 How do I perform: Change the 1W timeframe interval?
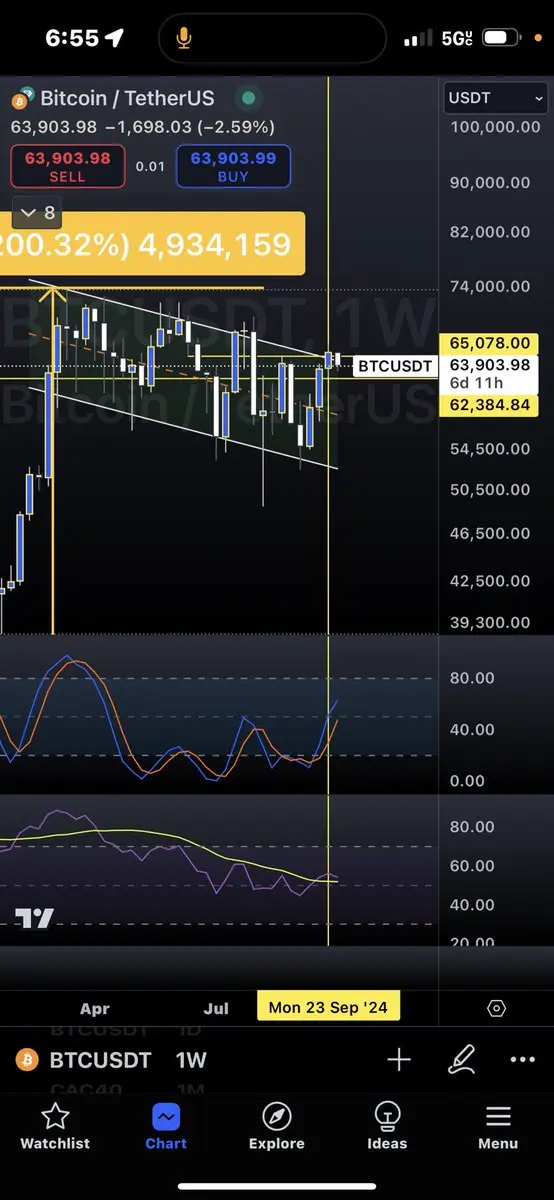(x=191, y=1060)
